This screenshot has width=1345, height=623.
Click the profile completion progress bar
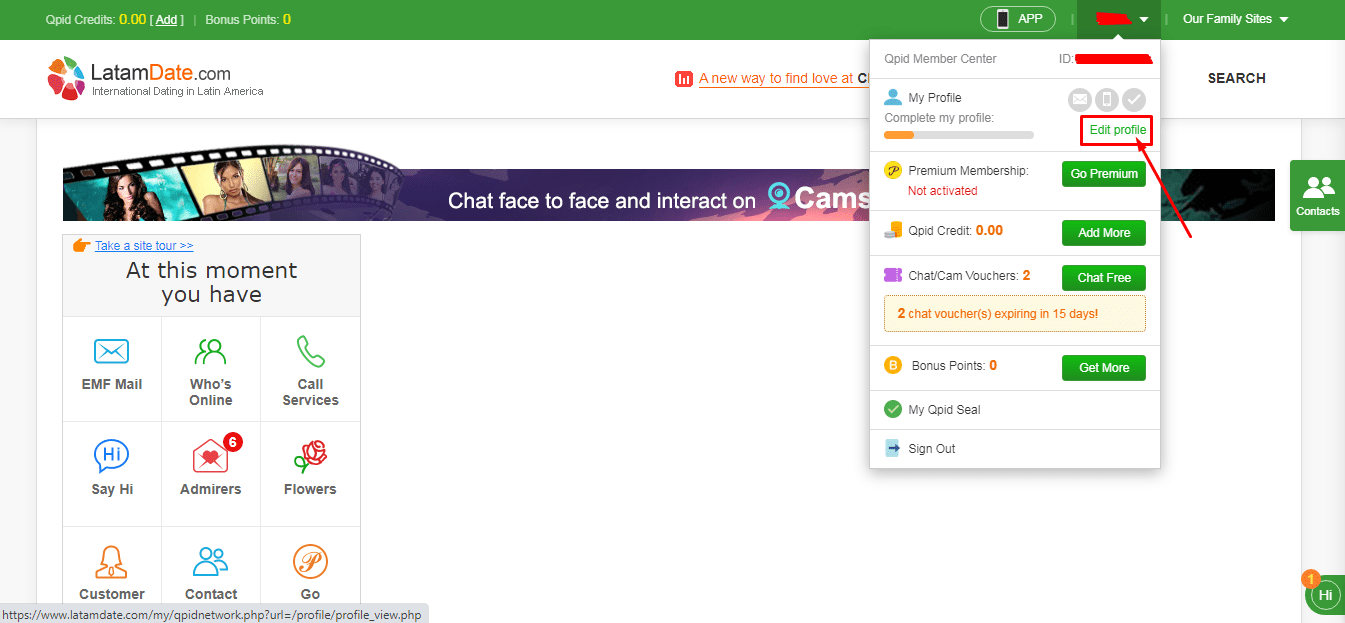pos(959,135)
